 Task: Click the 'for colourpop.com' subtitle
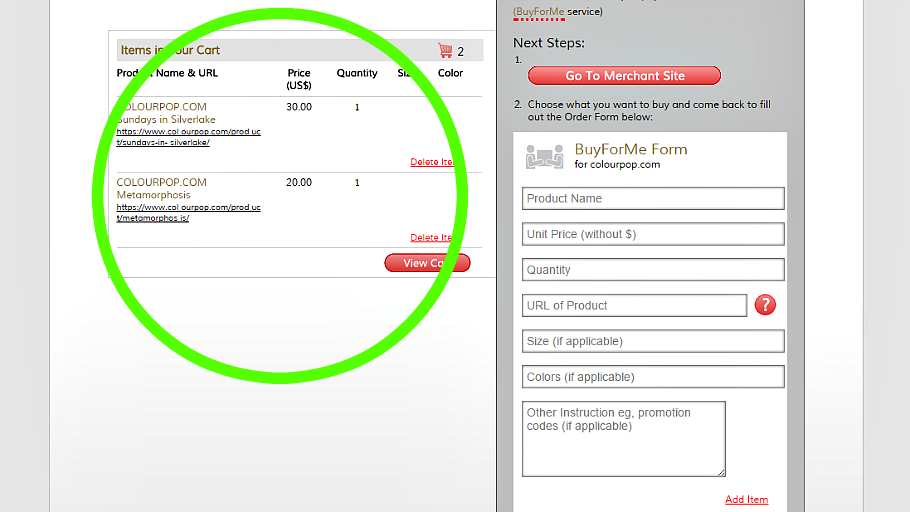(x=617, y=164)
